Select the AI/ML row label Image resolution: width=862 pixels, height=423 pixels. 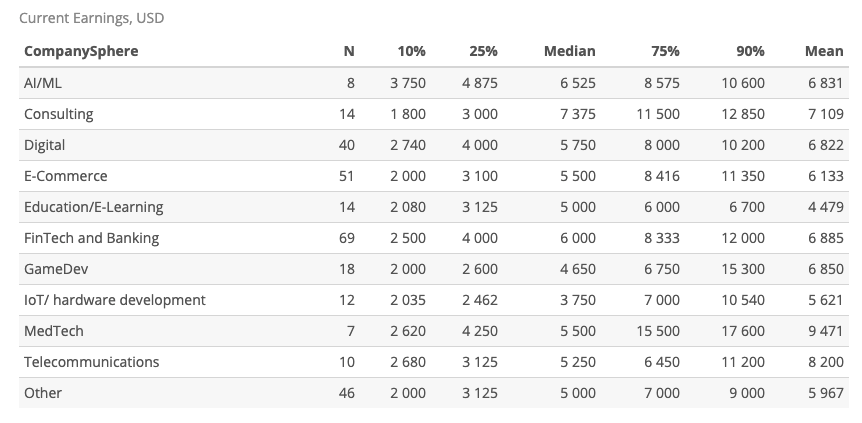(43, 83)
